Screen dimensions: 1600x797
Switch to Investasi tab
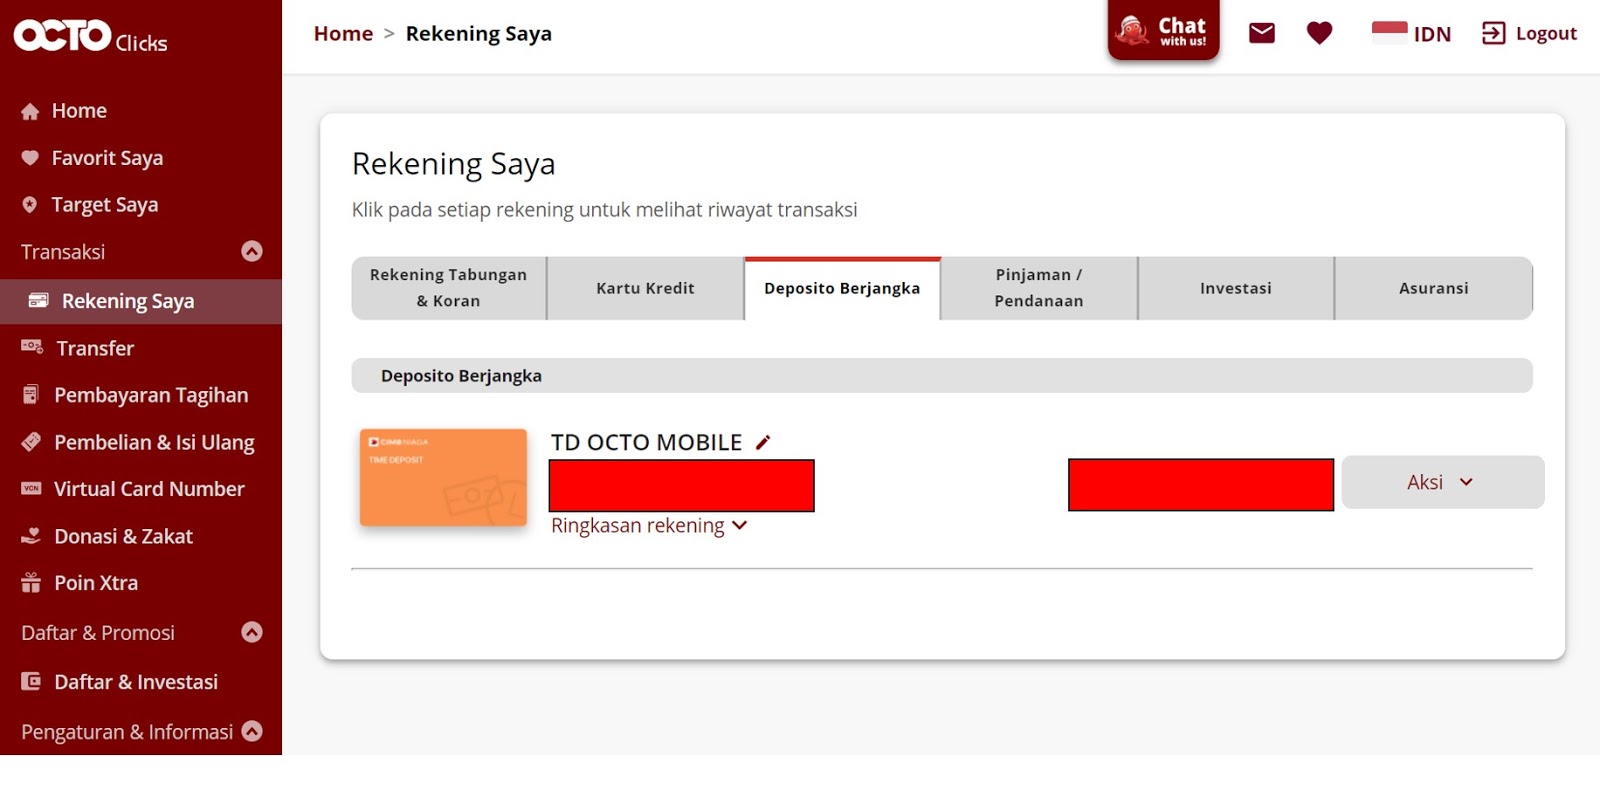click(x=1236, y=288)
